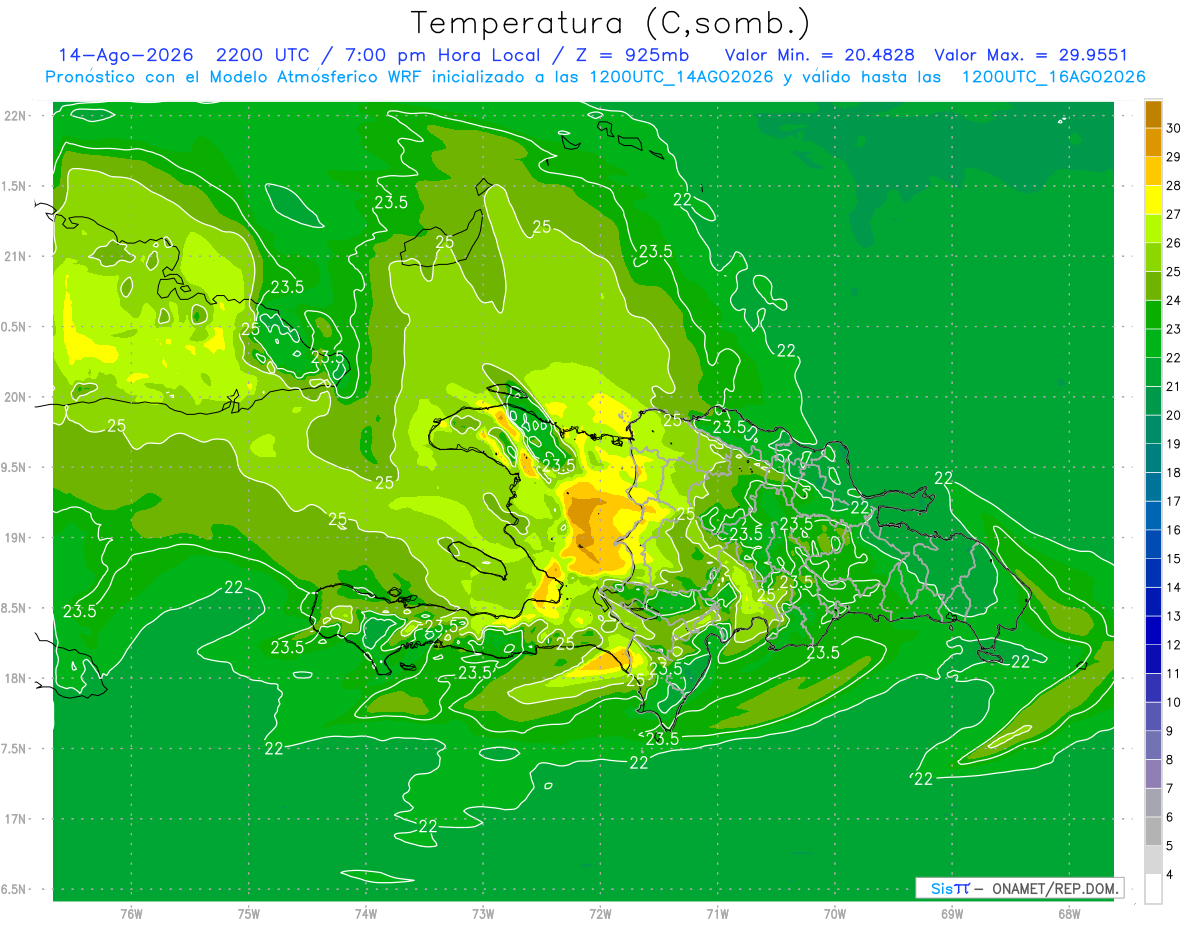The image size is (1200, 927).
Task: Click the colorbar scale value "27"
Action: click(x=1174, y=214)
